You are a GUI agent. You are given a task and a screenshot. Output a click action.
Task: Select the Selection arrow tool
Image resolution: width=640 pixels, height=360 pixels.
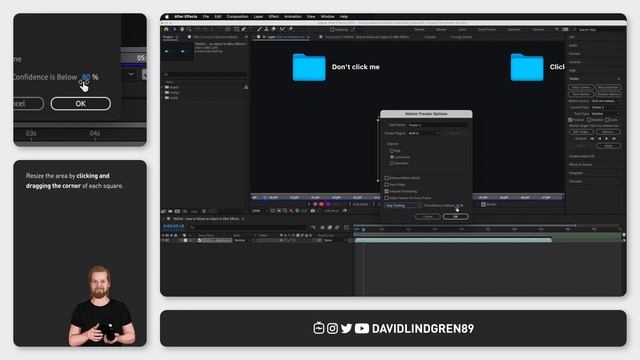[x=174, y=29]
